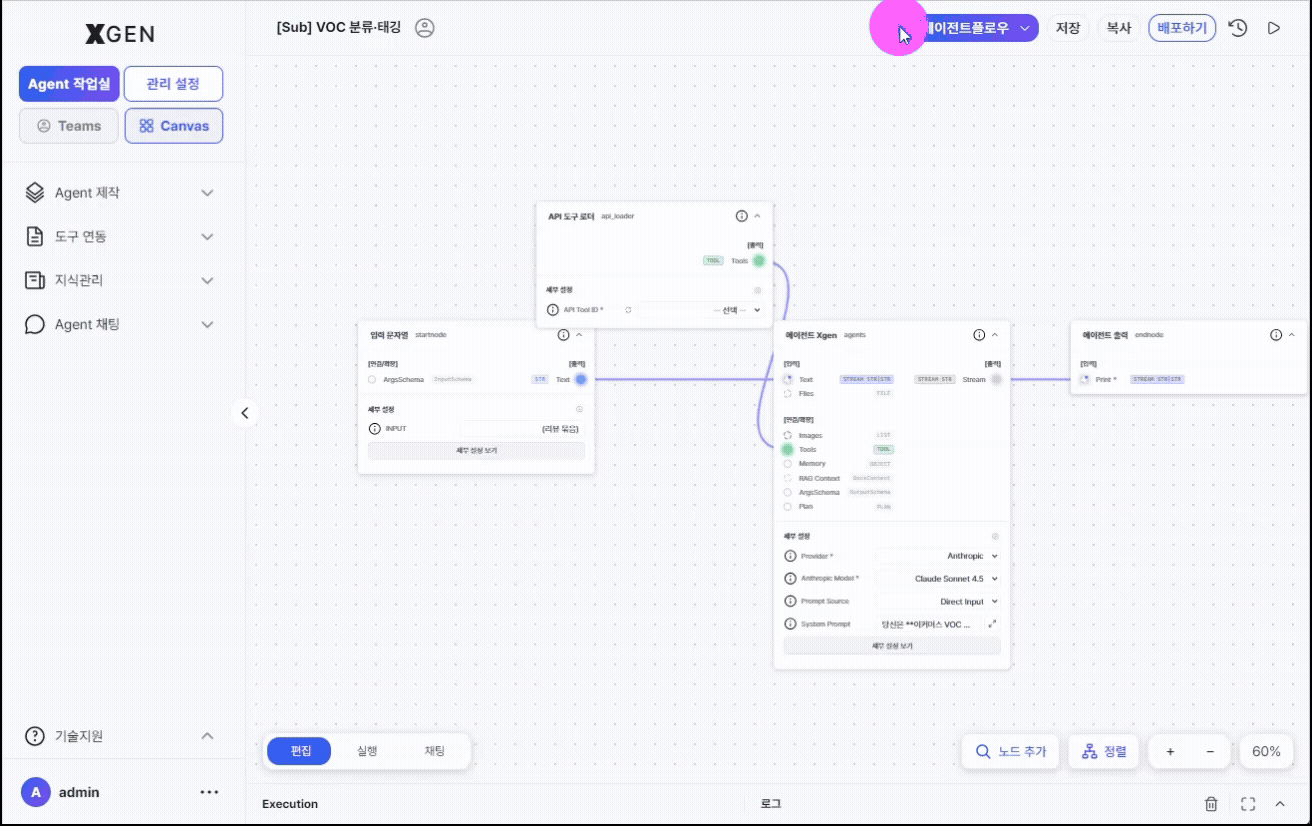Open the smiley icon beside workflow title
1312x826 pixels.
coord(425,28)
